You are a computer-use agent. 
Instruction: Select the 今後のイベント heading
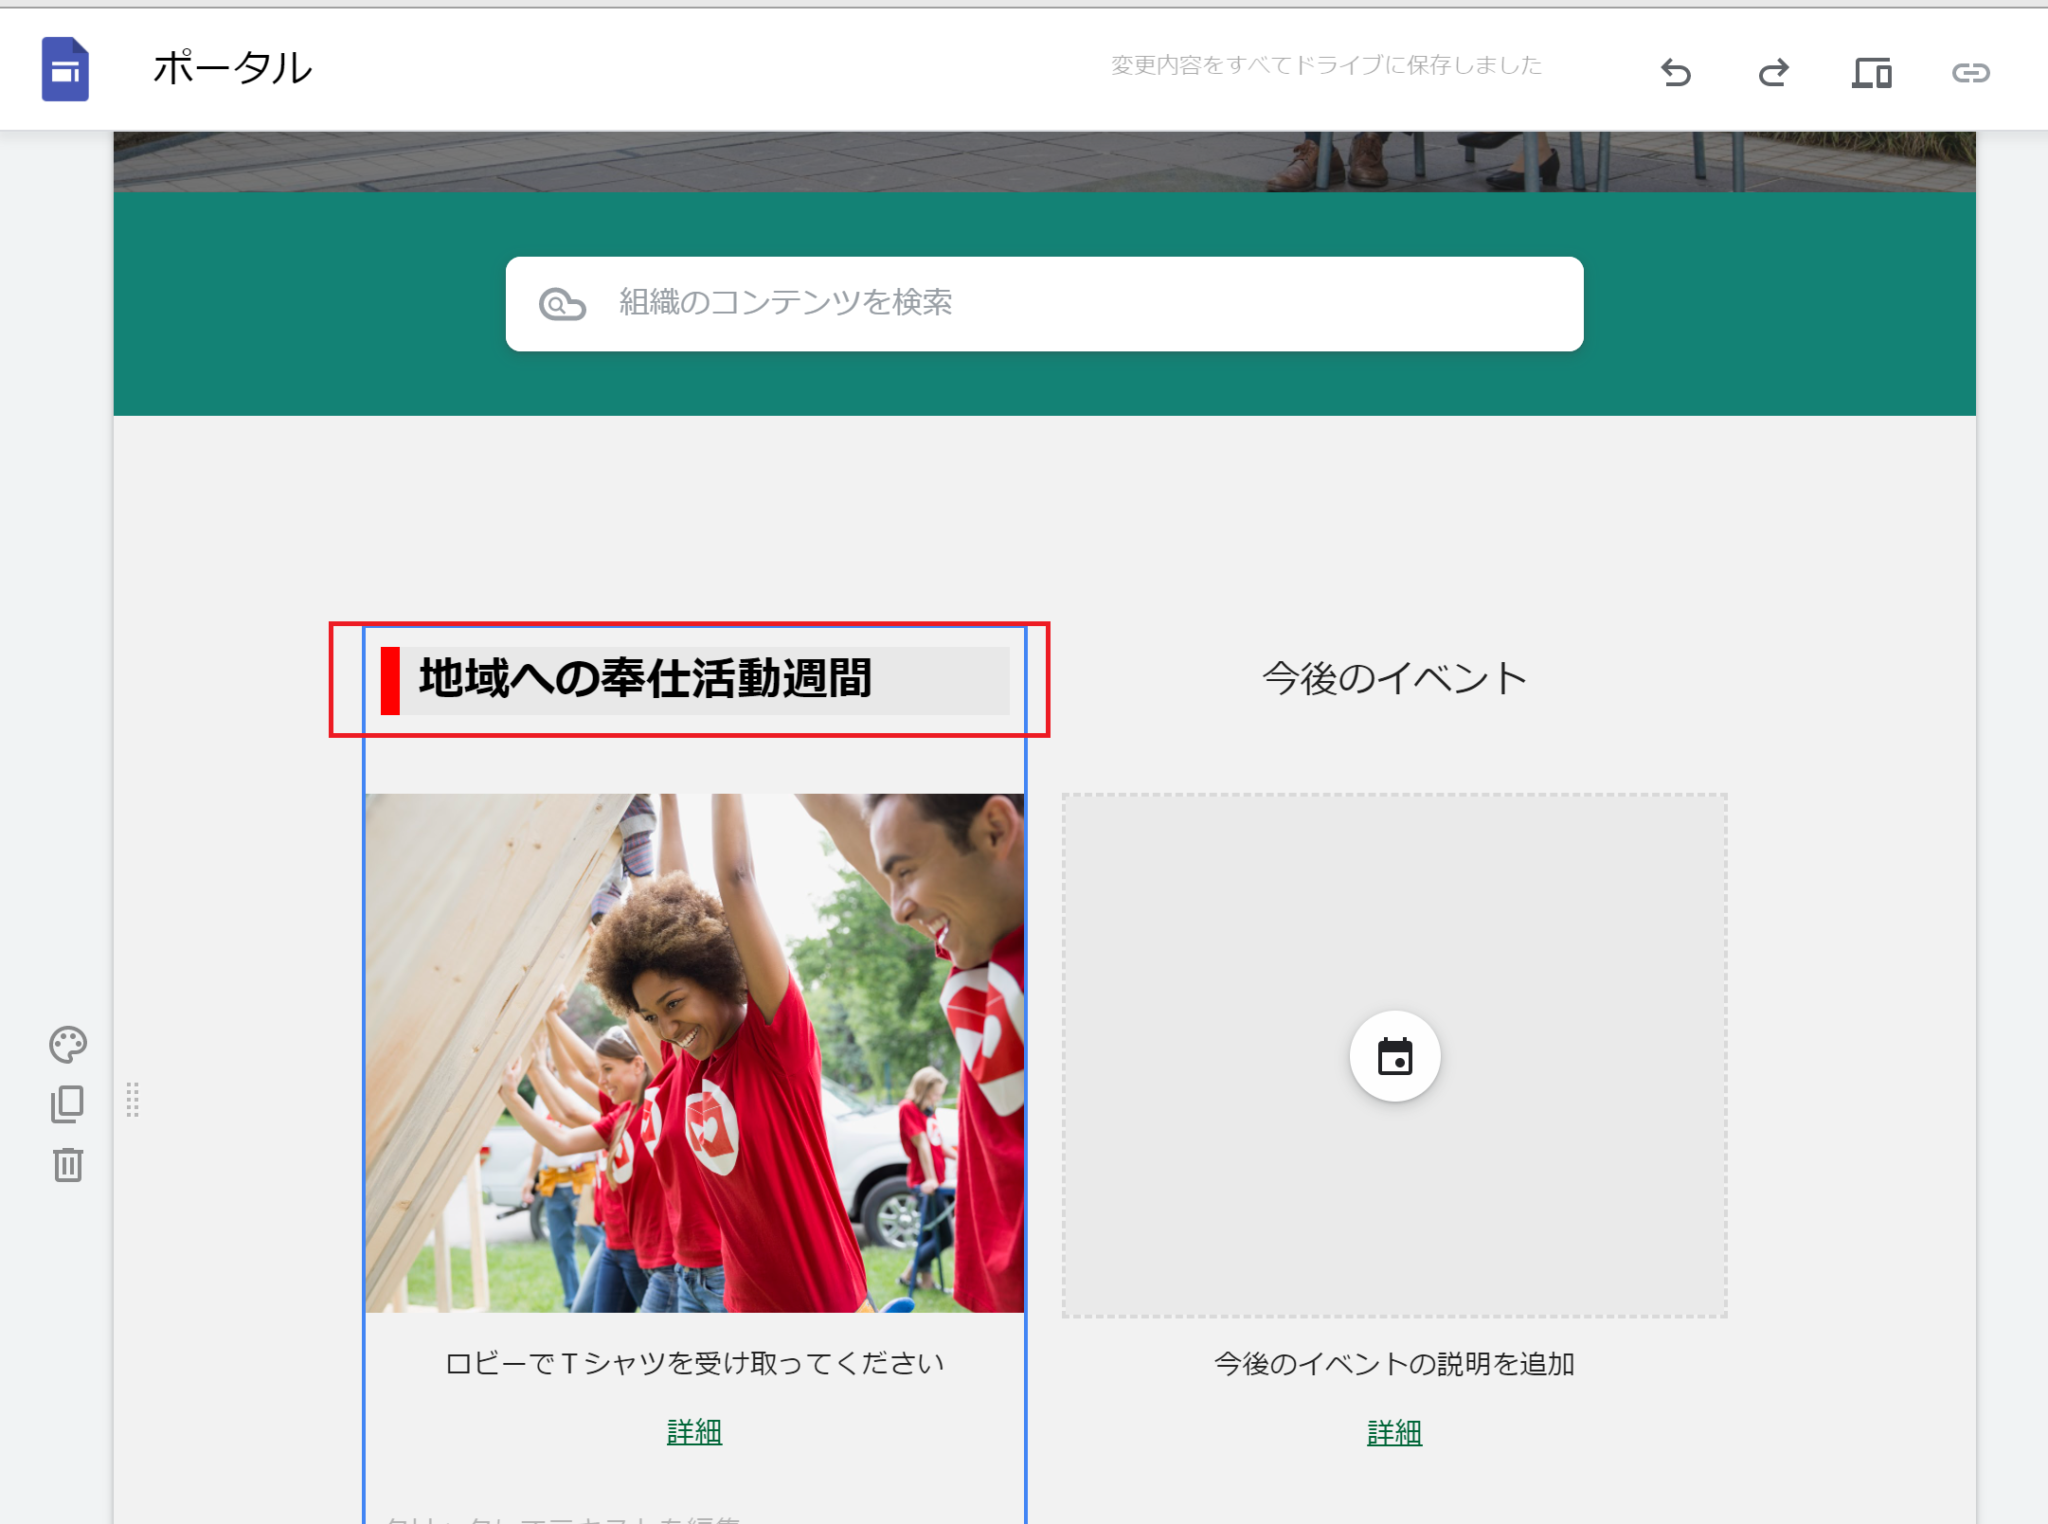pos(1395,676)
